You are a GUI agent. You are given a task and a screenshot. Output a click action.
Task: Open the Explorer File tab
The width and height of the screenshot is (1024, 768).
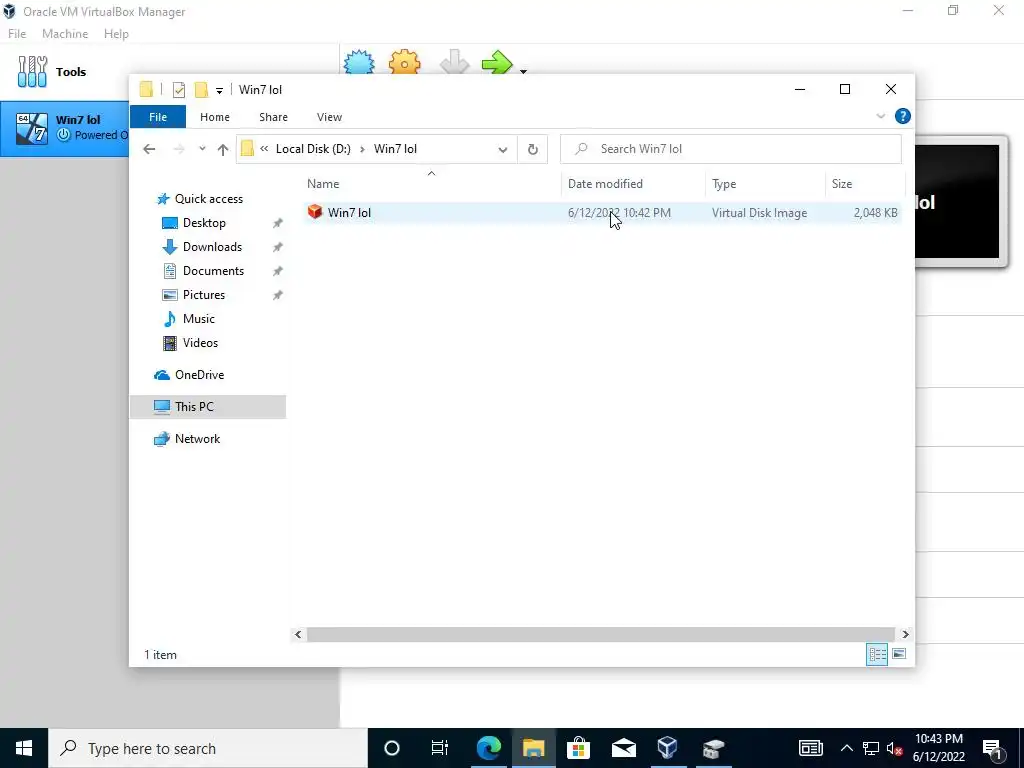point(158,117)
